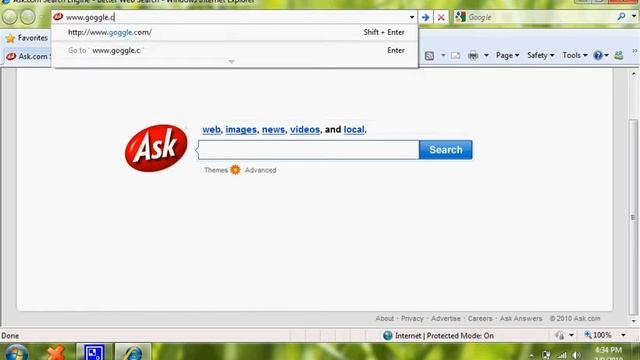The height and width of the screenshot is (360, 640).
Task: Click the orange X taskbar icon
Action: coord(56,352)
